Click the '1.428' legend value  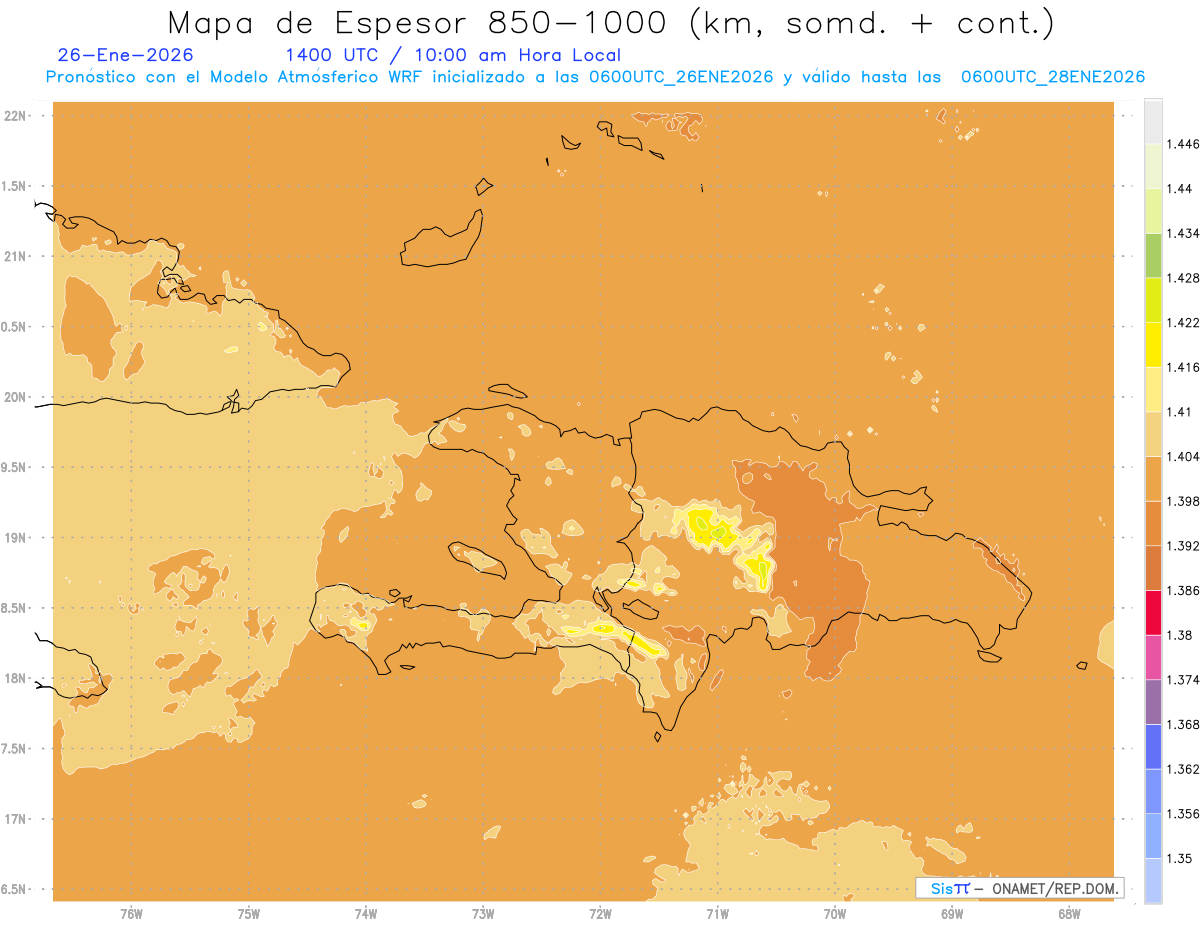(x=1182, y=278)
